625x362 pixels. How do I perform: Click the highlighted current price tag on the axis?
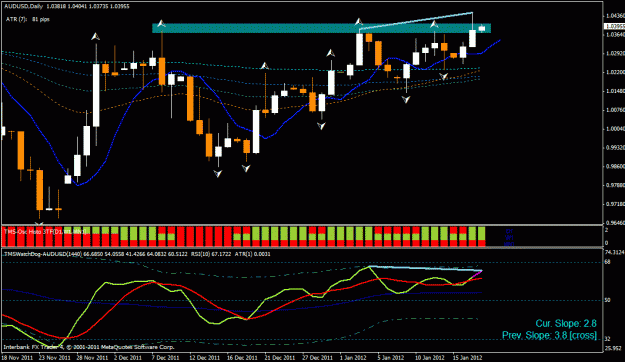pos(614,26)
